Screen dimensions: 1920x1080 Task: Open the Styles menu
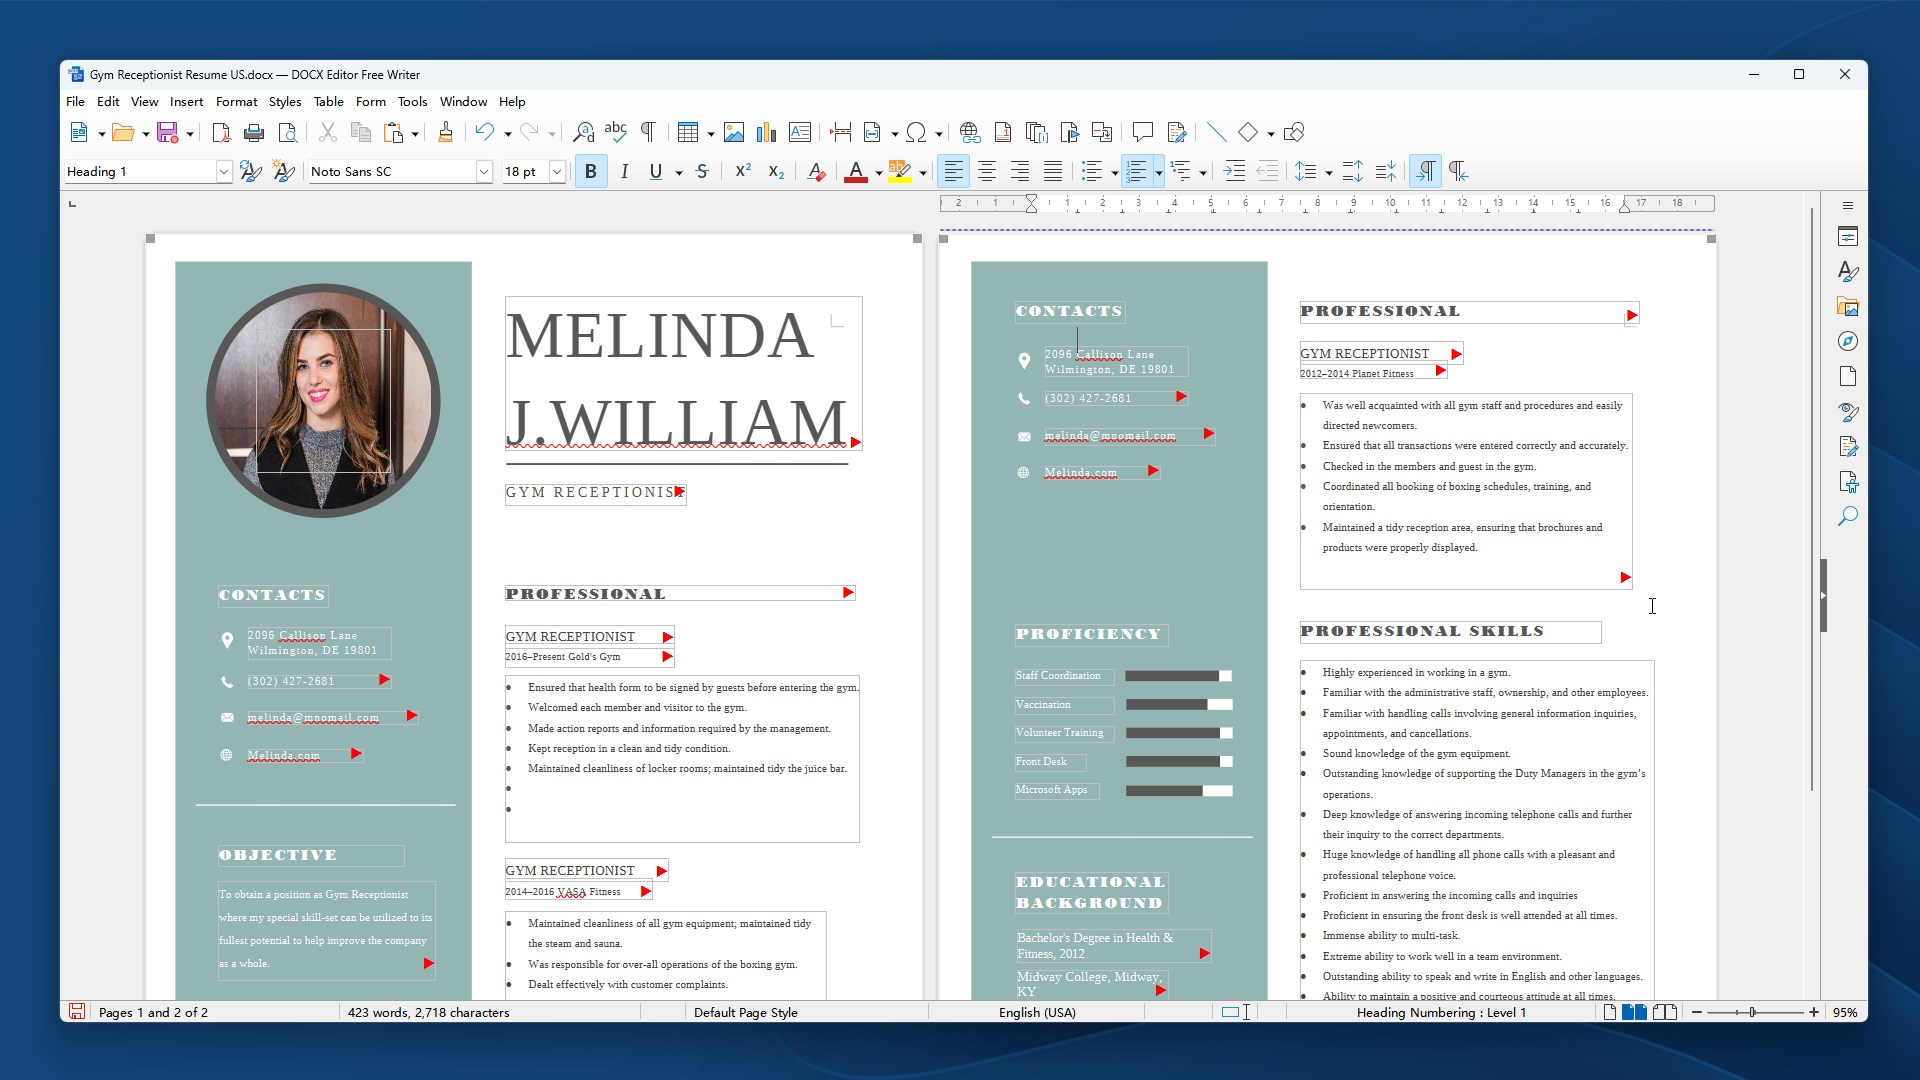[x=285, y=102]
